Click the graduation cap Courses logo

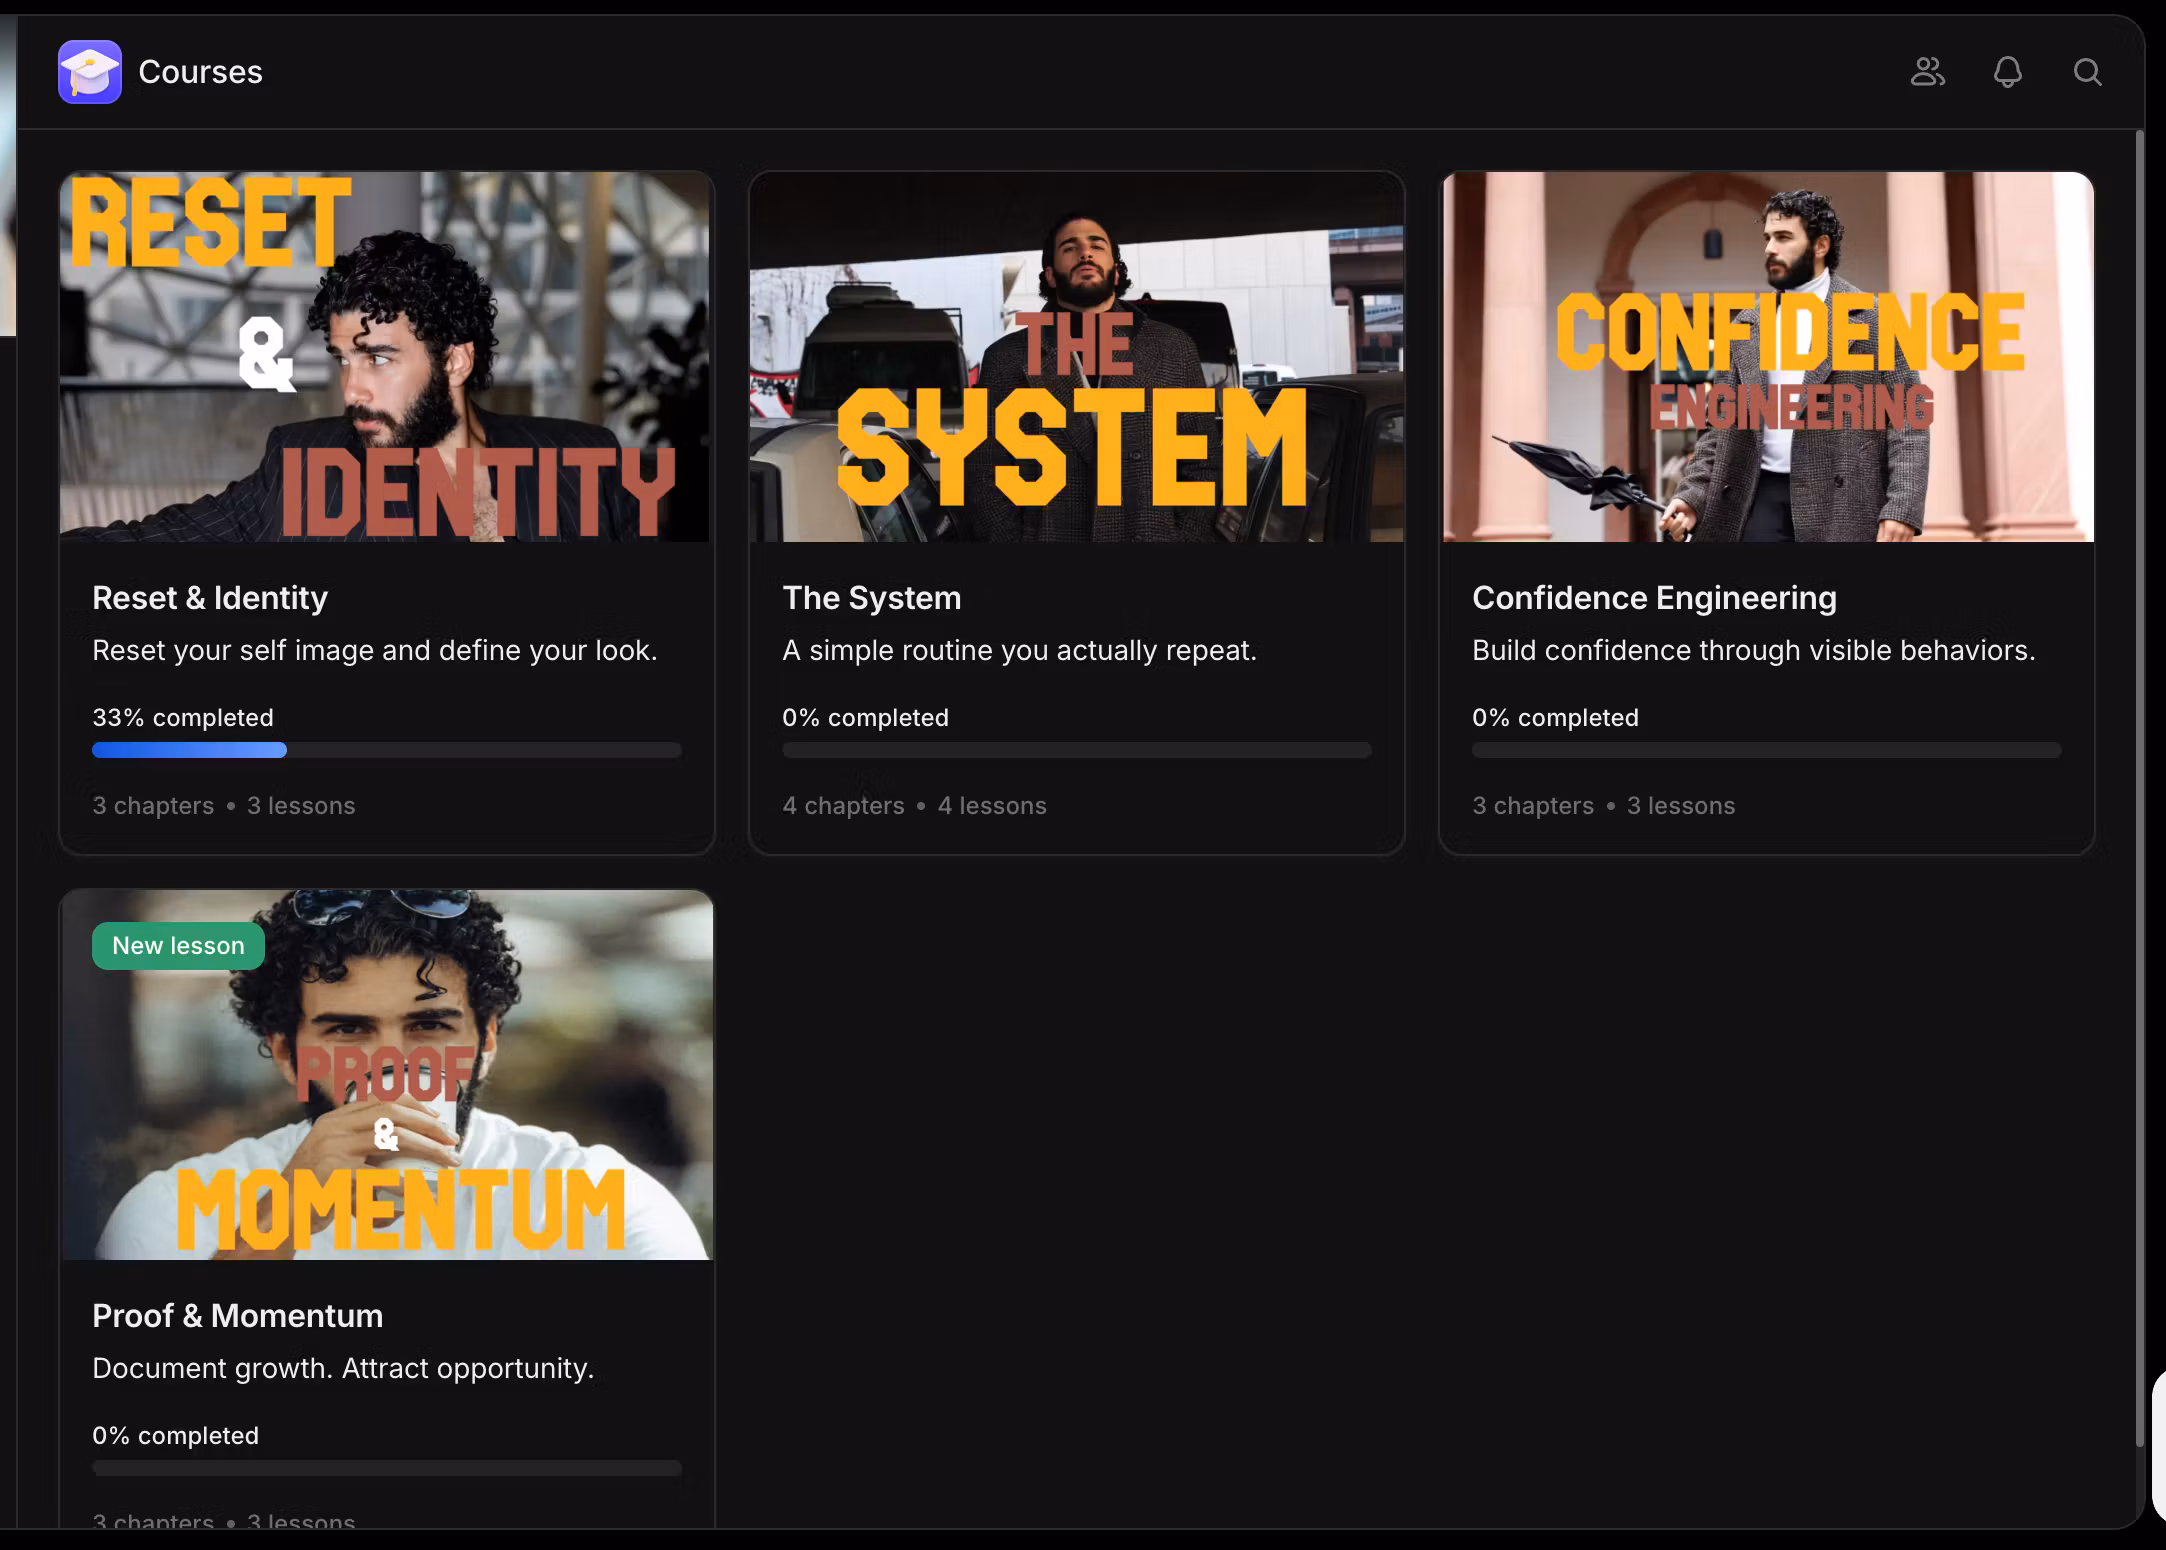tap(90, 72)
